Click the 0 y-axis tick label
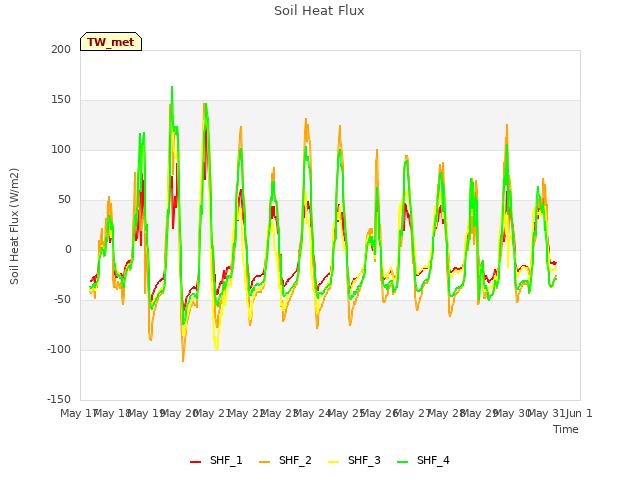 (x=68, y=249)
